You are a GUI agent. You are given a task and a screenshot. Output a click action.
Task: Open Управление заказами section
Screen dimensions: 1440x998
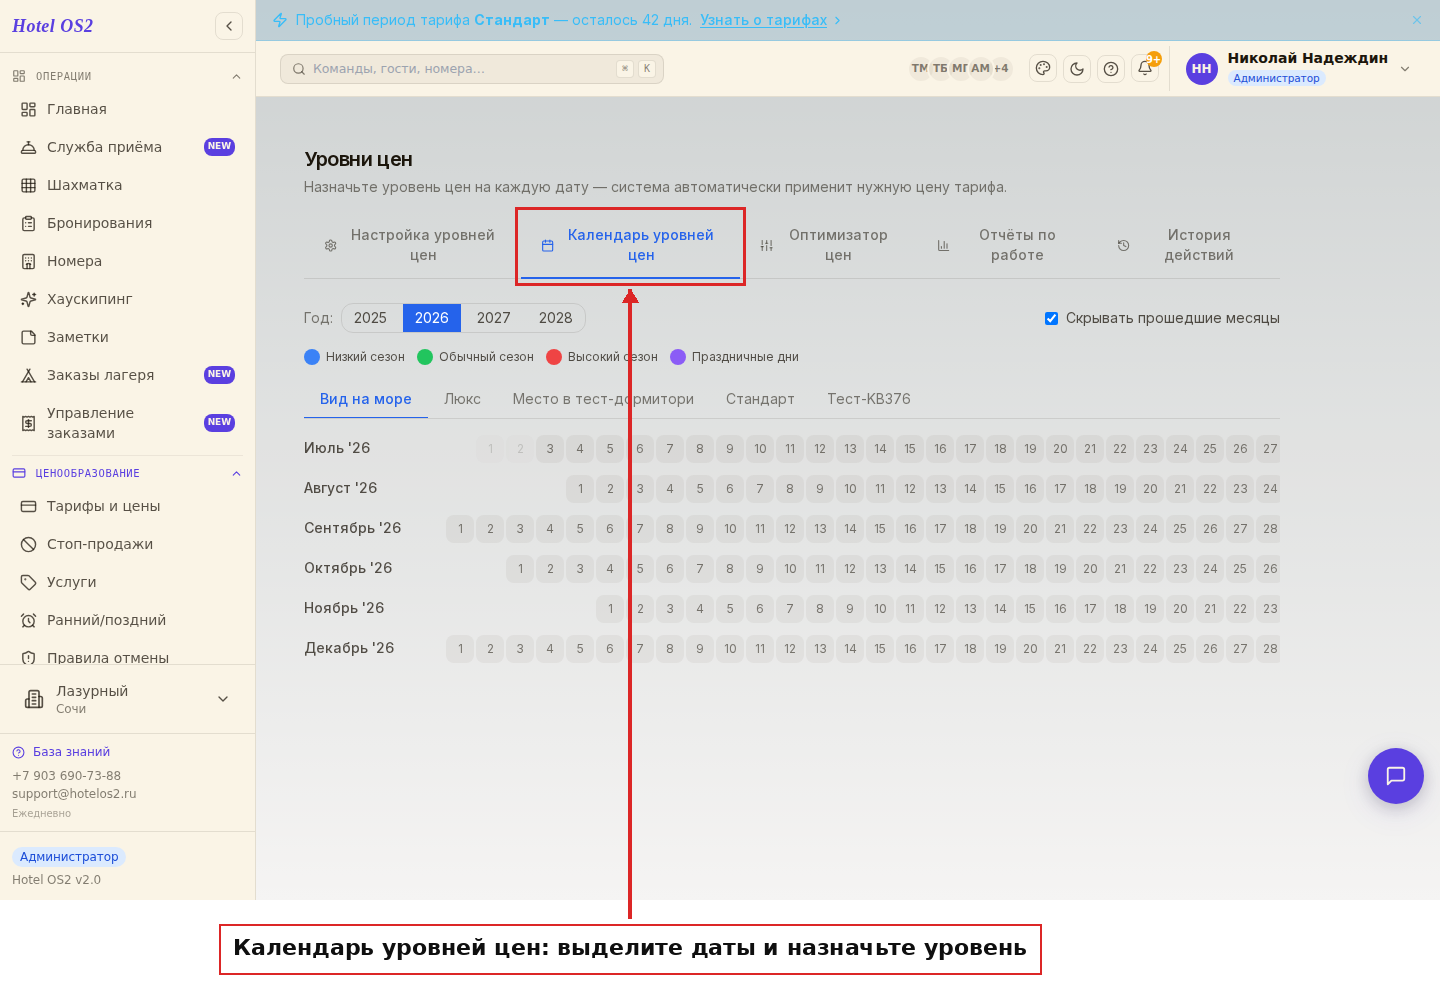[127, 423]
